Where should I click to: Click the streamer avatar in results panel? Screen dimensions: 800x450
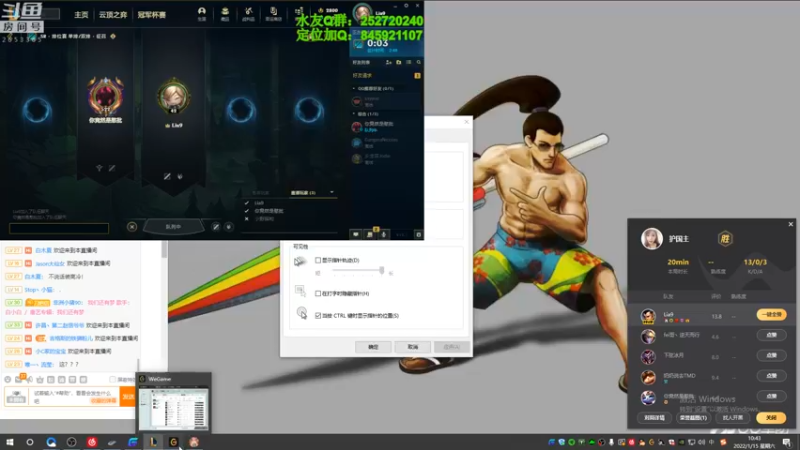pos(652,239)
